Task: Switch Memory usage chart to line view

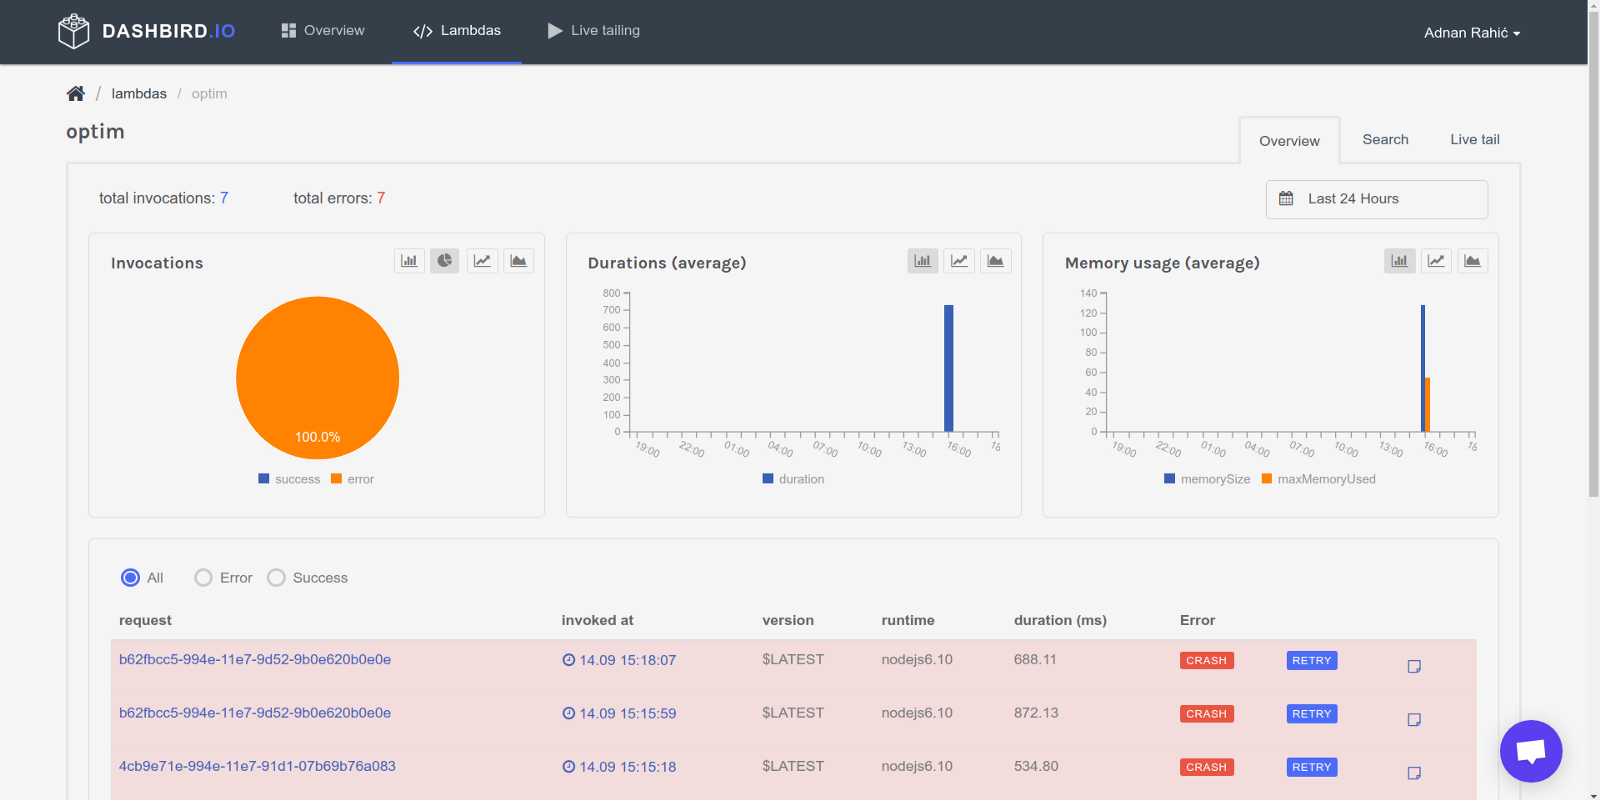Action: click(x=1436, y=261)
